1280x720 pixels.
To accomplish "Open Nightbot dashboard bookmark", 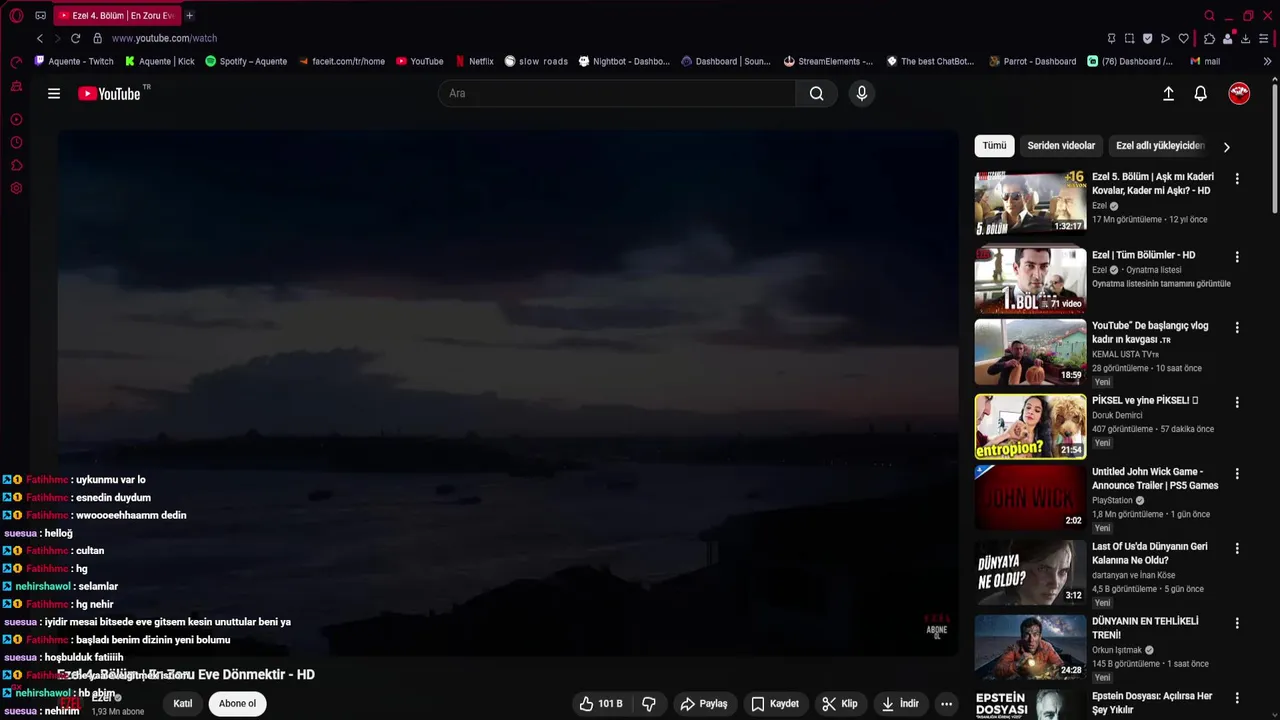I will click(624, 61).
